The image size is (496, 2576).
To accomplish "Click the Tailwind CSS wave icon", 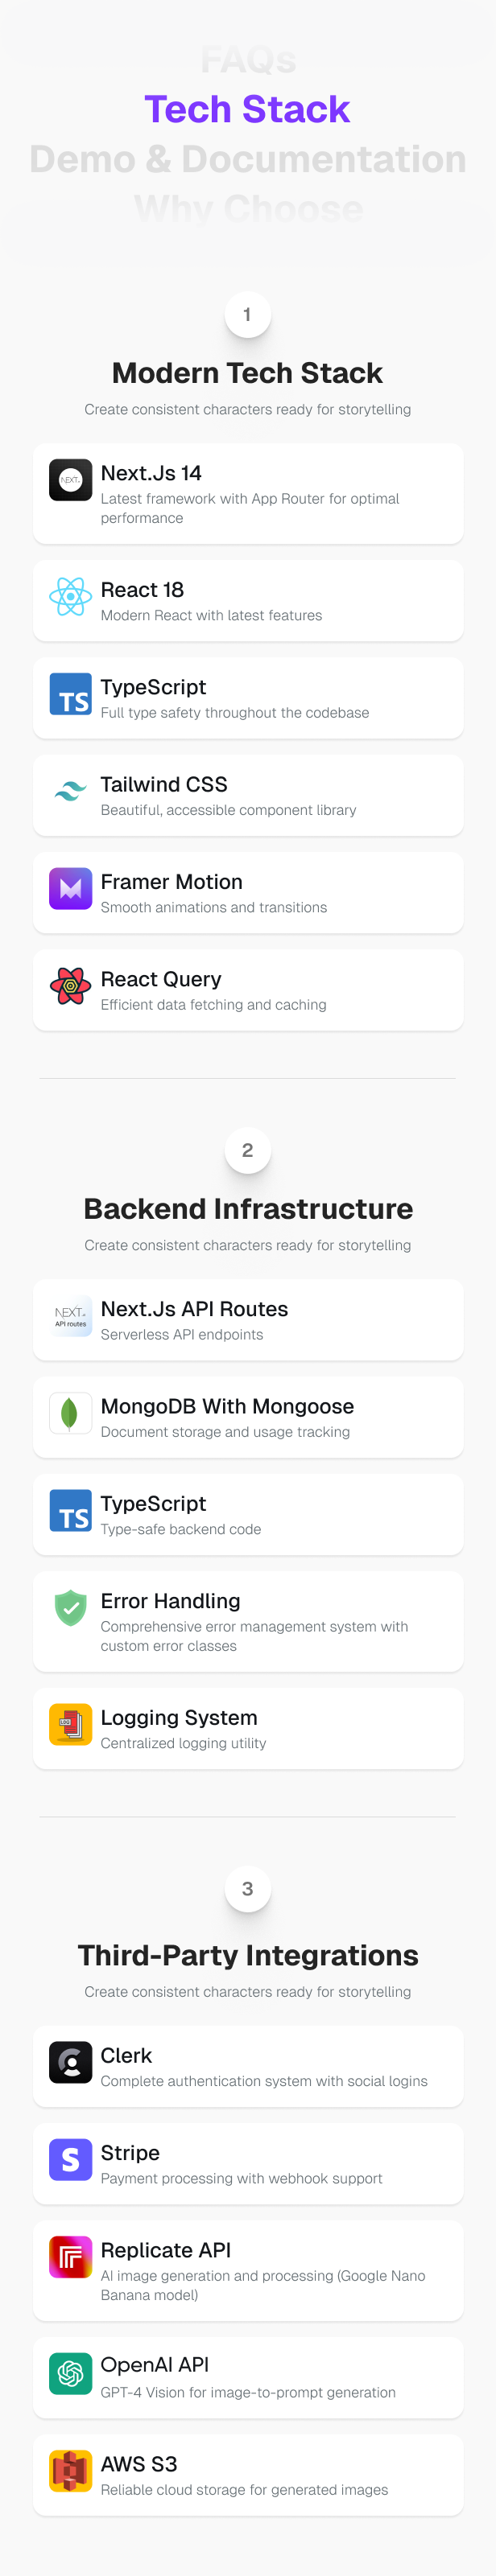I will click(70, 792).
